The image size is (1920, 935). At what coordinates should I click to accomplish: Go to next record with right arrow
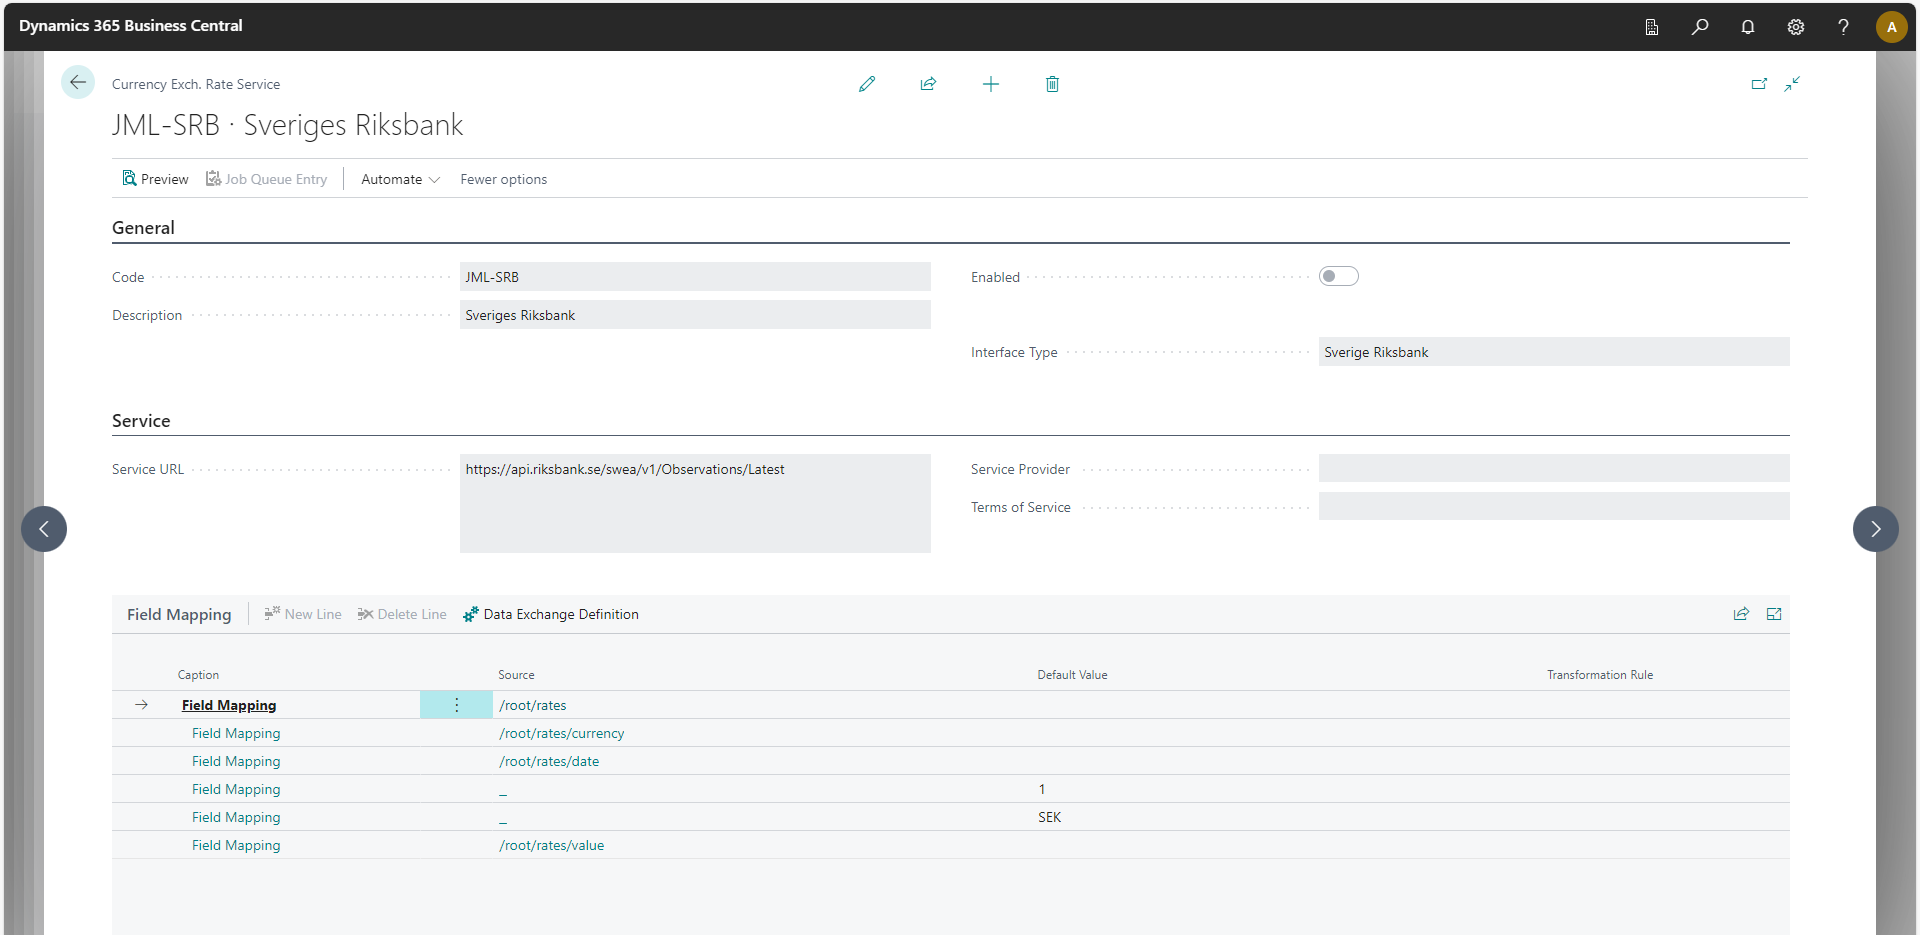1875,529
